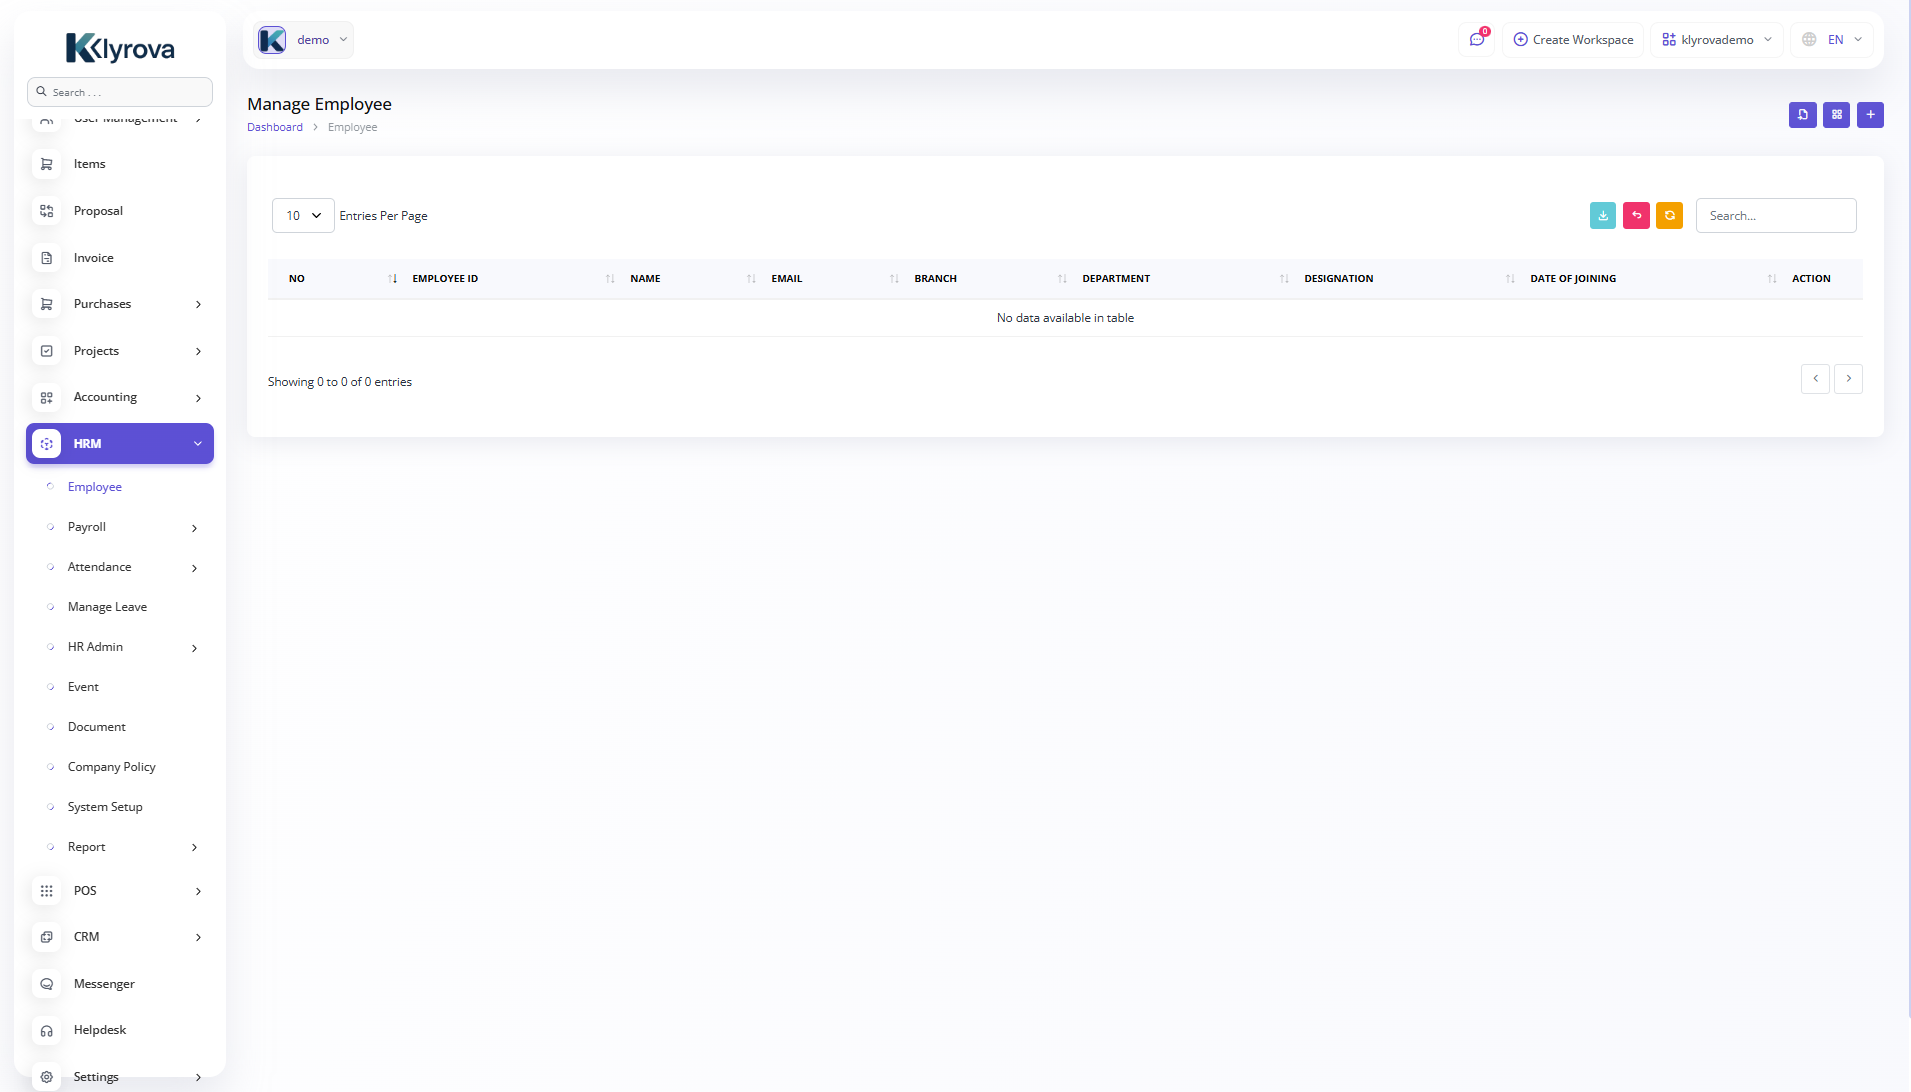Click the teal download export icon
The width and height of the screenshot is (1911, 1092).
(x=1602, y=216)
